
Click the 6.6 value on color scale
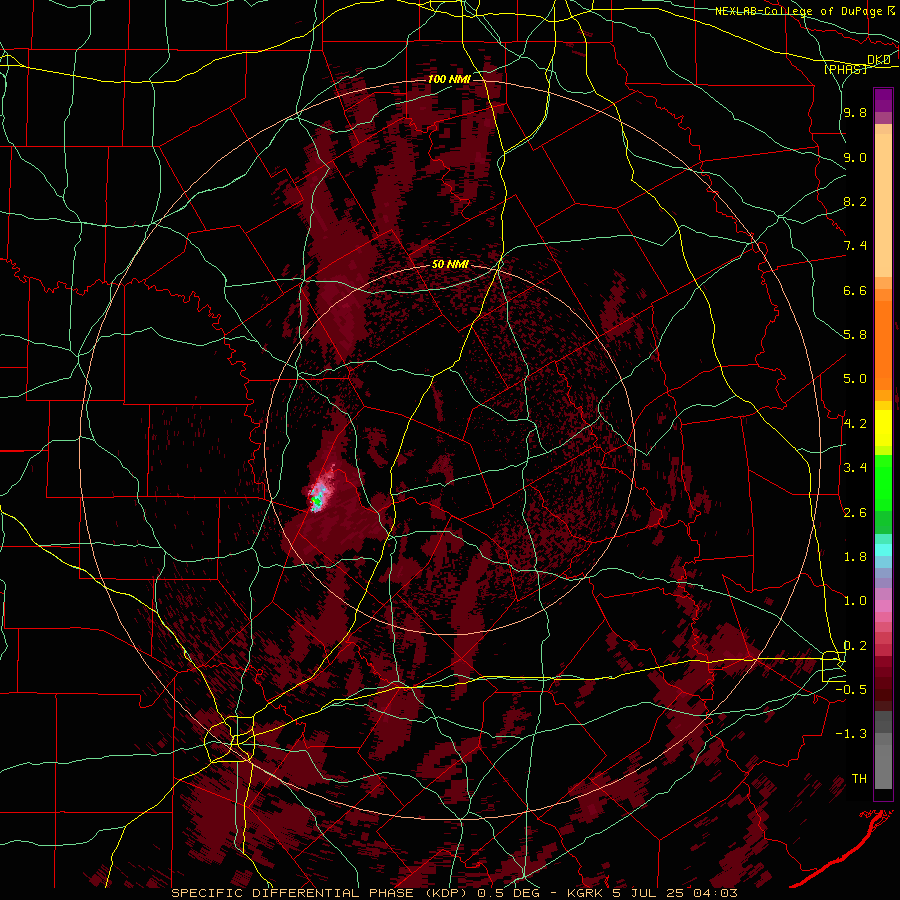click(855, 290)
